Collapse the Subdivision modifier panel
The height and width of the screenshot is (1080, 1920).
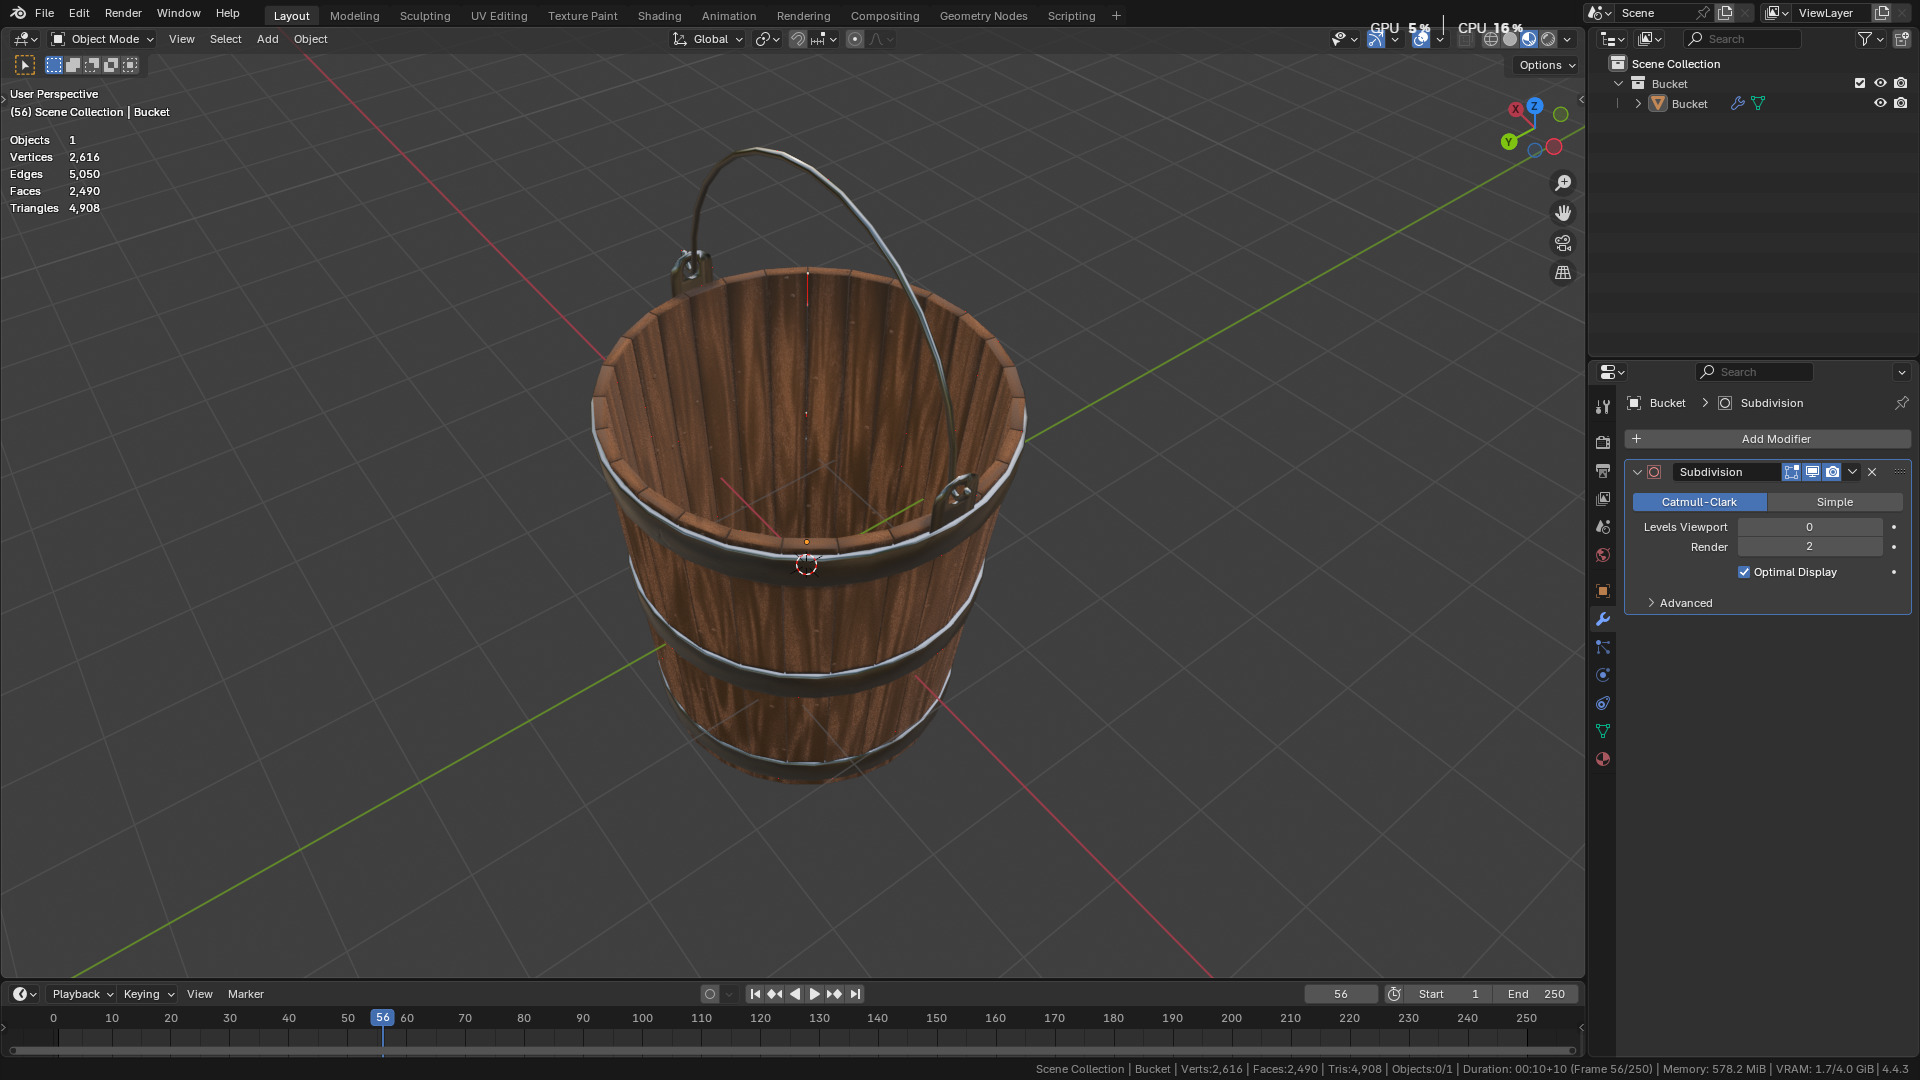(x=1637, y=472)
